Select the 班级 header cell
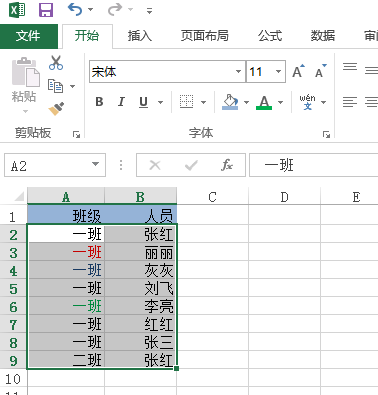The height and width of the screenshot is (395, 378). click(x=66, y=215)
